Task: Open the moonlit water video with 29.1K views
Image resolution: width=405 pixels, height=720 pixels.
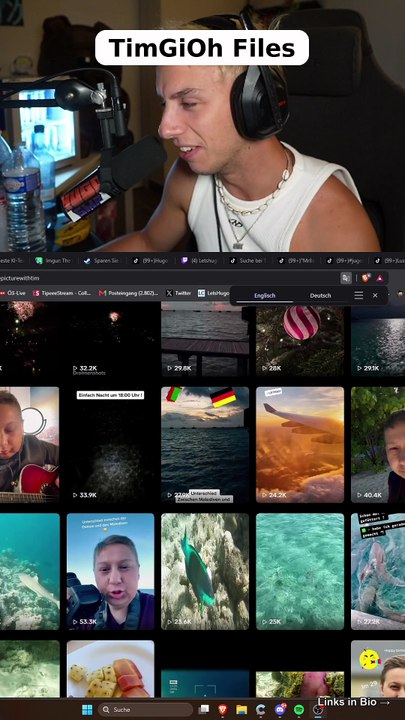Action: point(378,339)
